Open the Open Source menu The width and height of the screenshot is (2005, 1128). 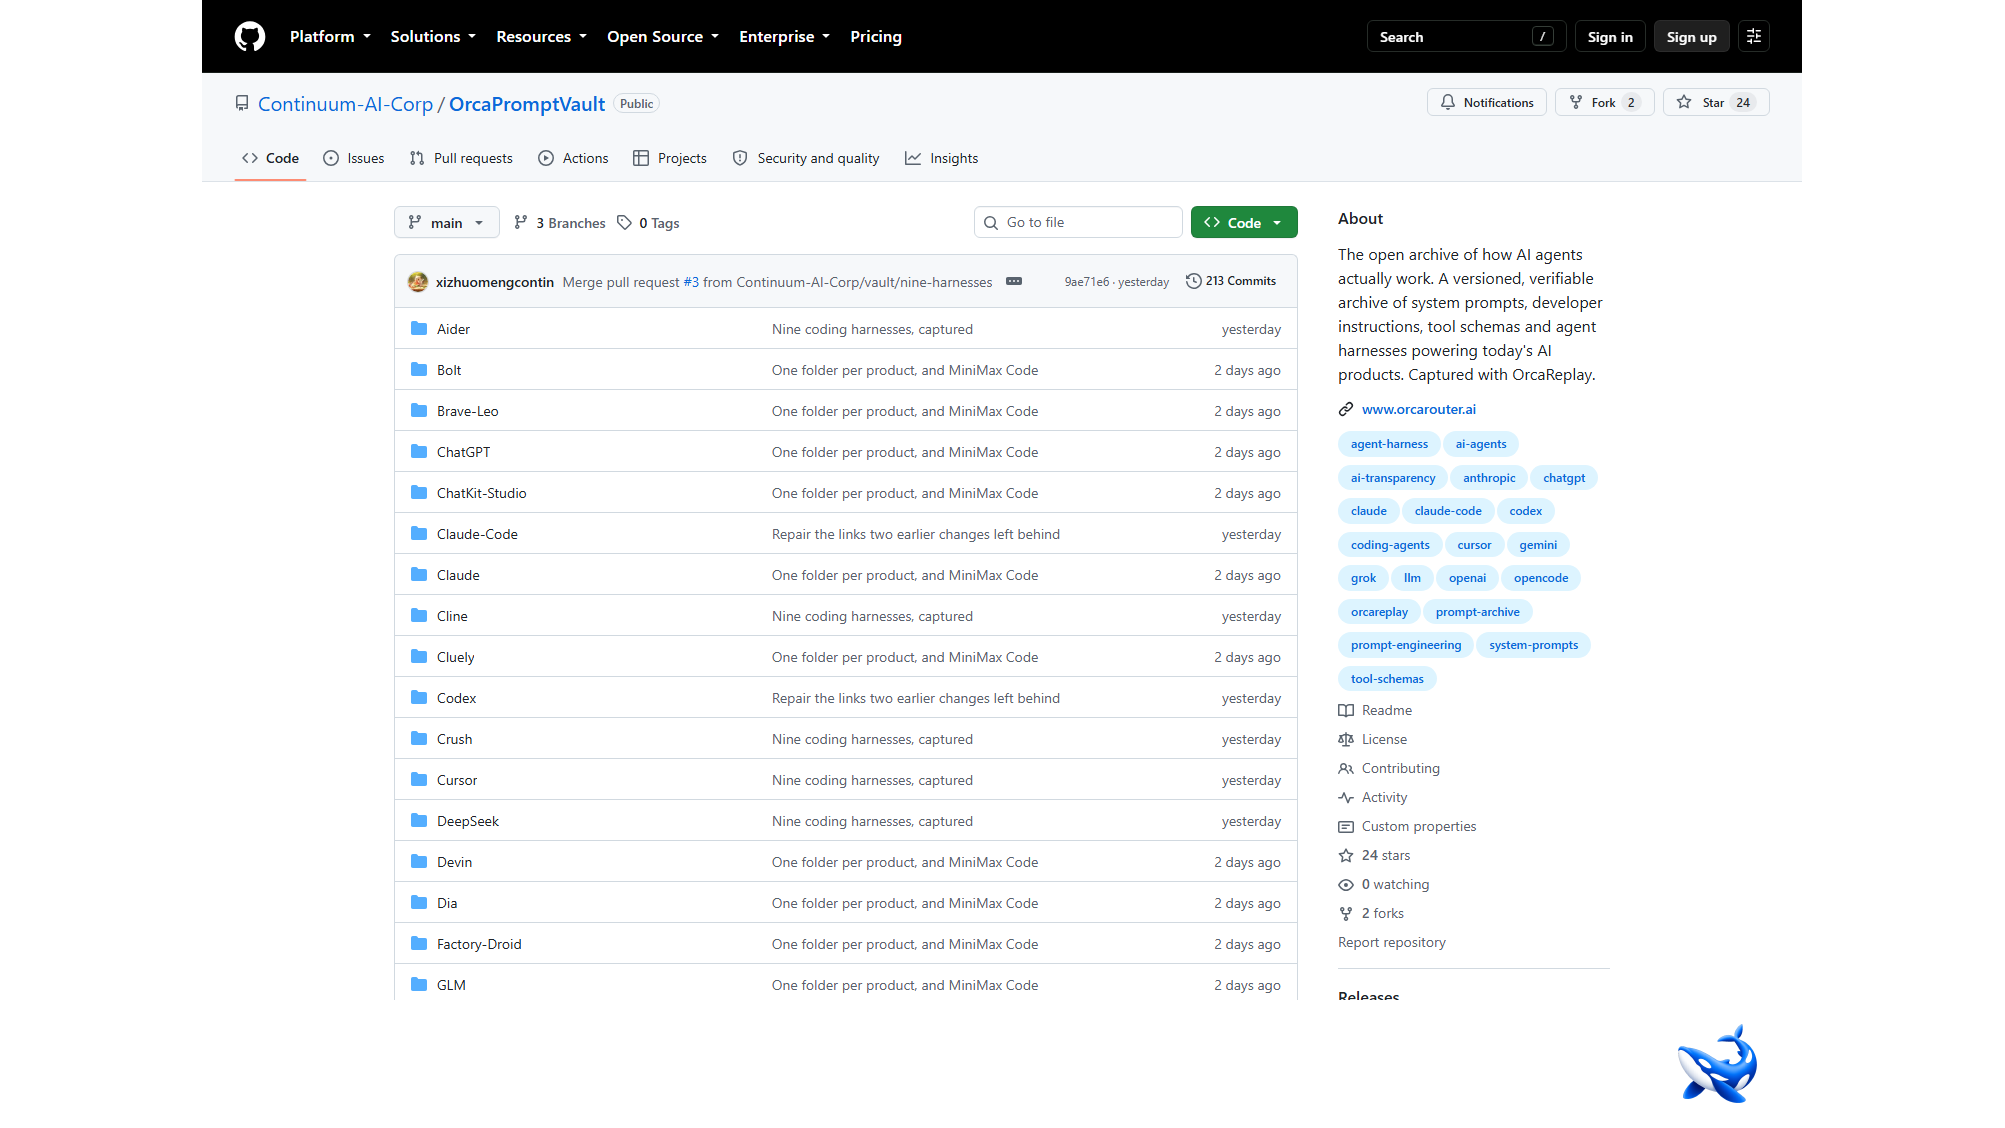click(x=663, y=37)
